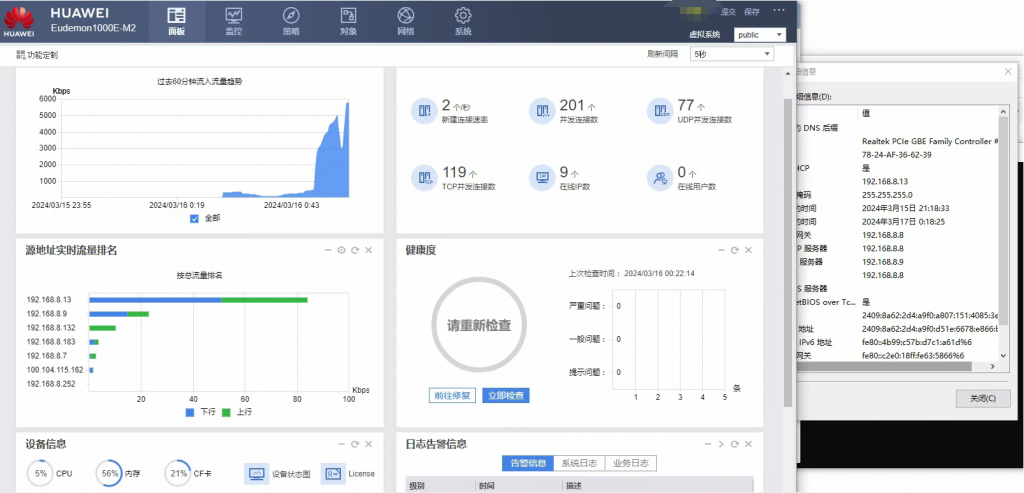The width and height of the screenshot is (1024, 493).
Task: Click the 设备状态图 device status icon
Action: [x=256, y=473]
